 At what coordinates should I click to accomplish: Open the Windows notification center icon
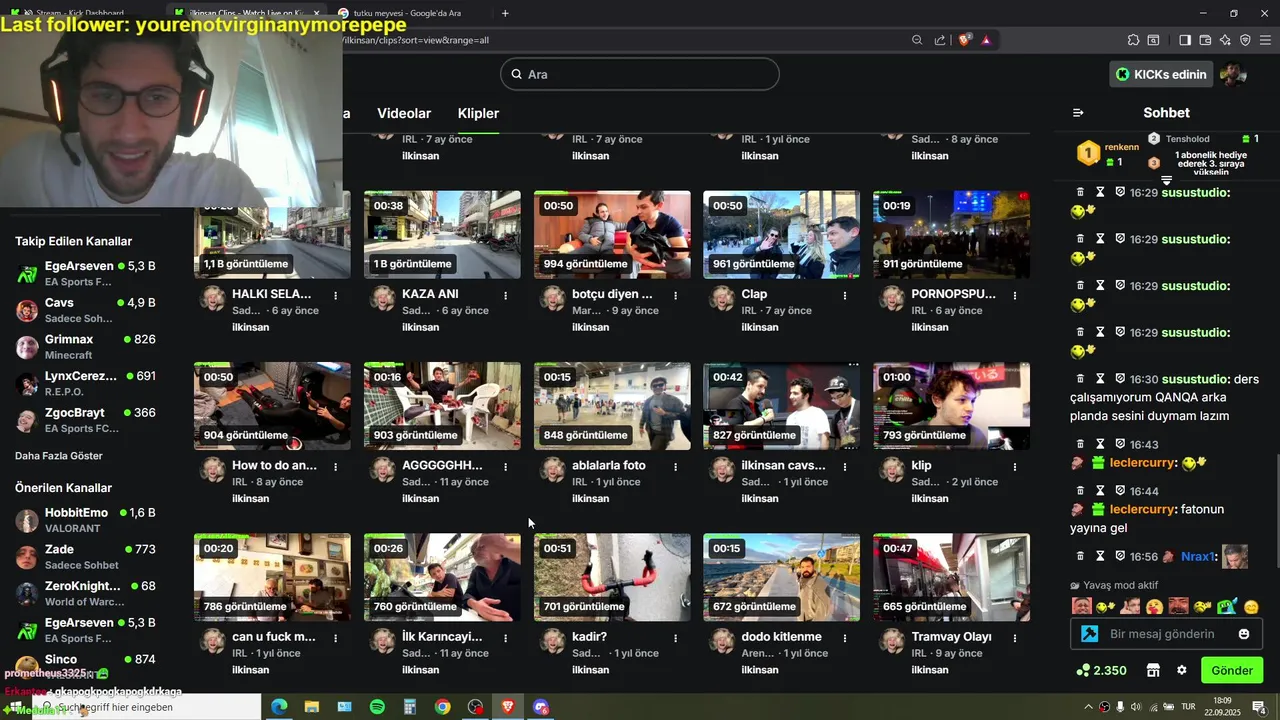(1259, 707)
